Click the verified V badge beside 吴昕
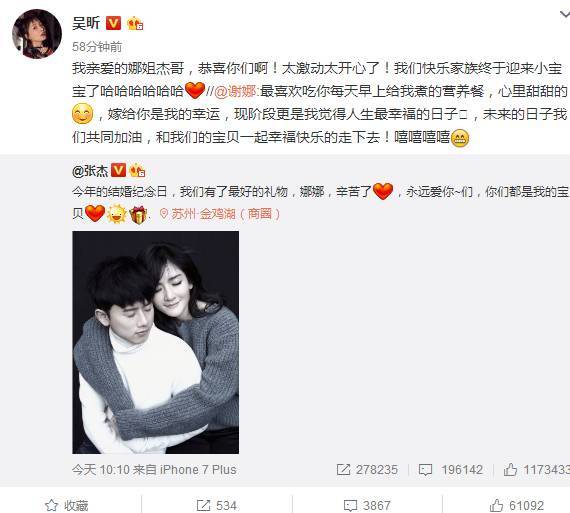The height and width of the screenshot is (513, 570). tap(113, 23)
